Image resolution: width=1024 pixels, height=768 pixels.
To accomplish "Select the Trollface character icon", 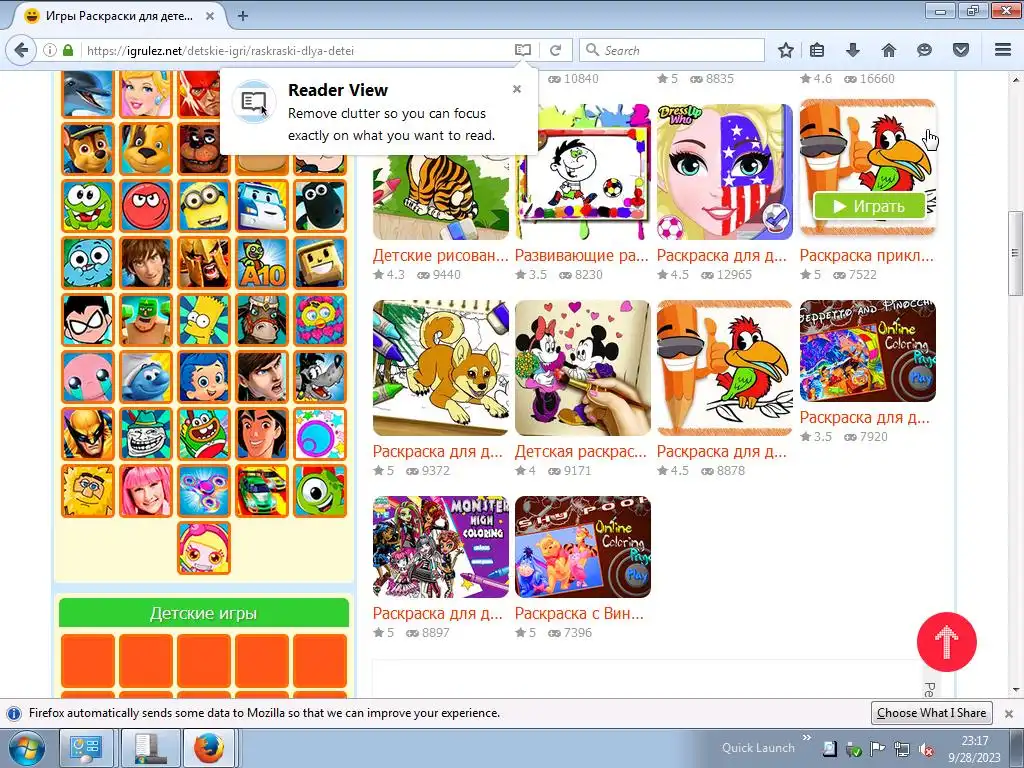I will tap(146, 434).
